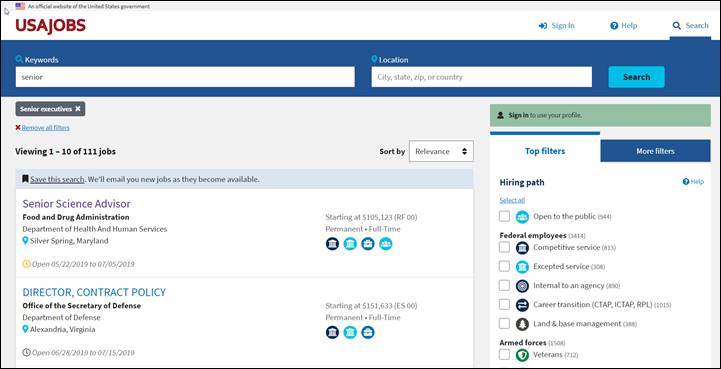Image resolution: width=721 pixels, height=369 pixels.
Task: Click the Remove all filters link
Action: (x=46, y=128)
